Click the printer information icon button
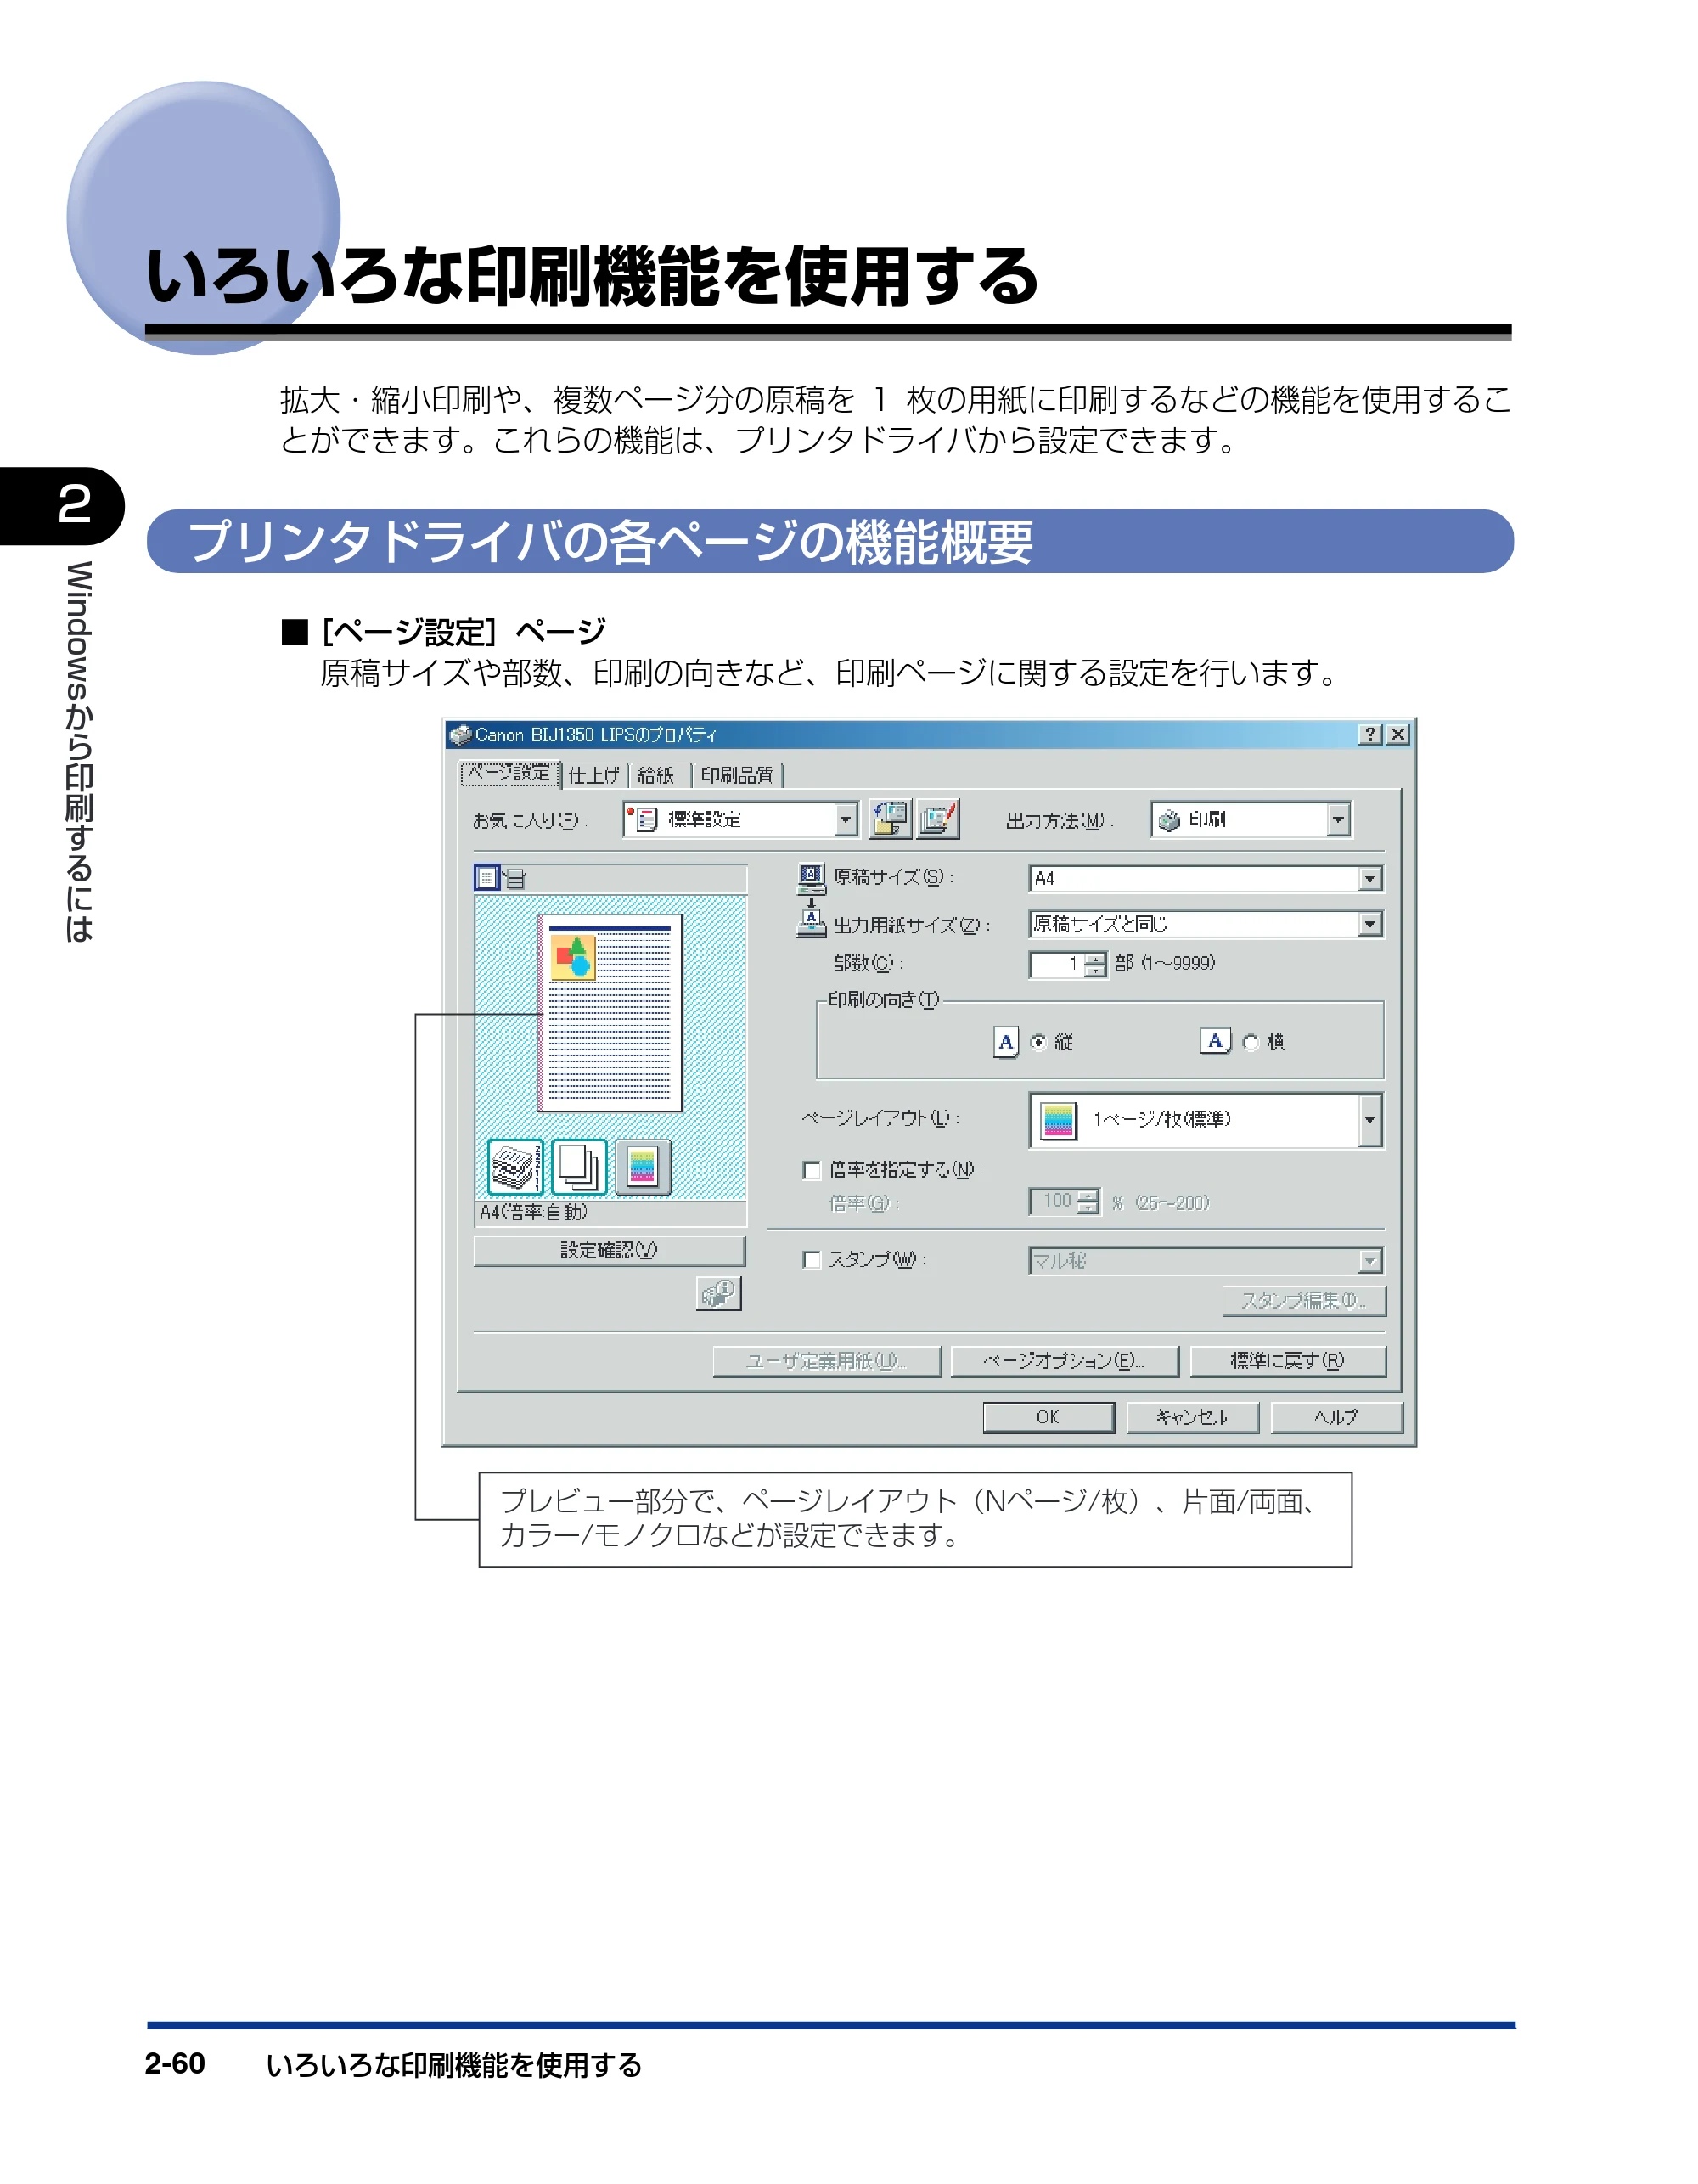The width and height of the screenshot is (1698, 2184). click(x=718, y=1293)
